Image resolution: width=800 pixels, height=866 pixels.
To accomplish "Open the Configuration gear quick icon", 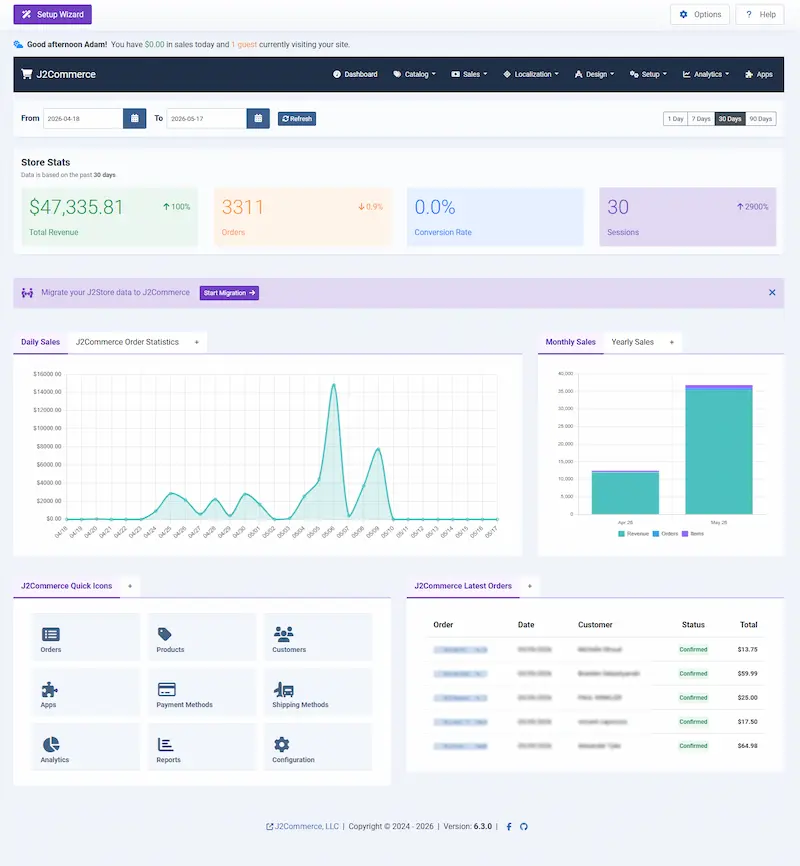I will pyautogui.click(x=318, y=747).
